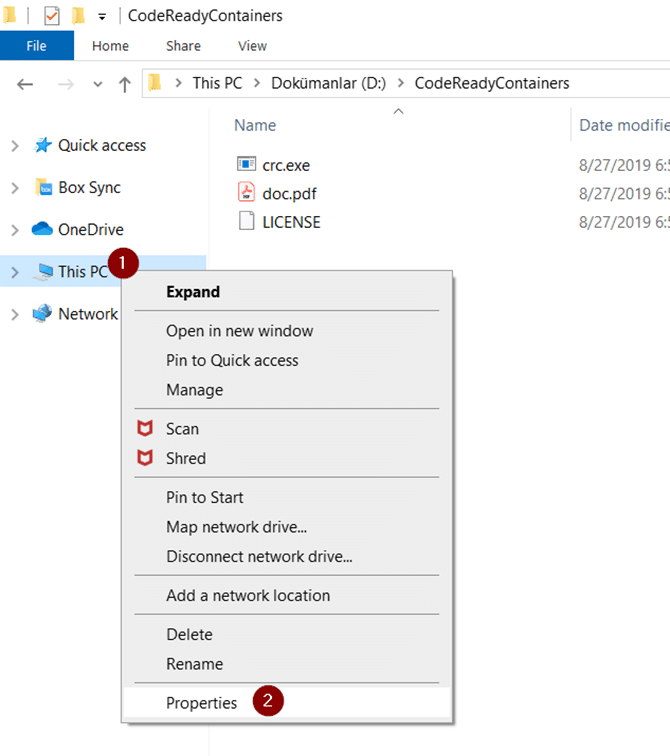Image resolution: width=670 pixels, height=756 pixels.
Task: Click the Properties quick-access checkmark icon
Action: click(x=52, y=16)
